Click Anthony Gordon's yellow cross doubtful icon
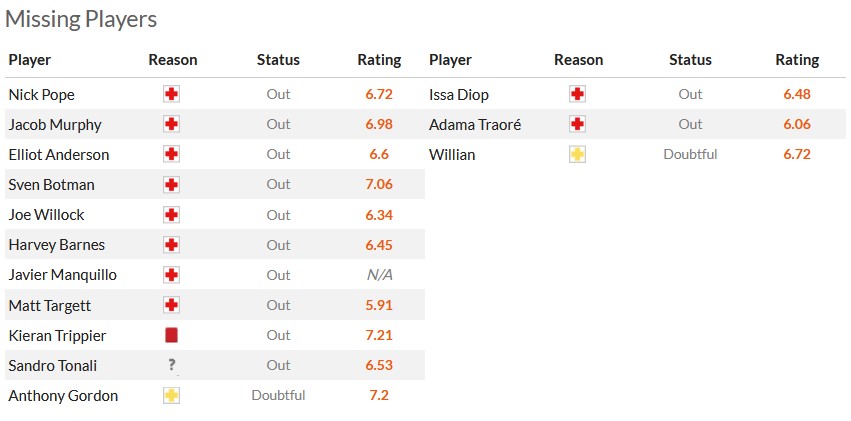Viewport: 851px width, 421px height. coord(171,395)
